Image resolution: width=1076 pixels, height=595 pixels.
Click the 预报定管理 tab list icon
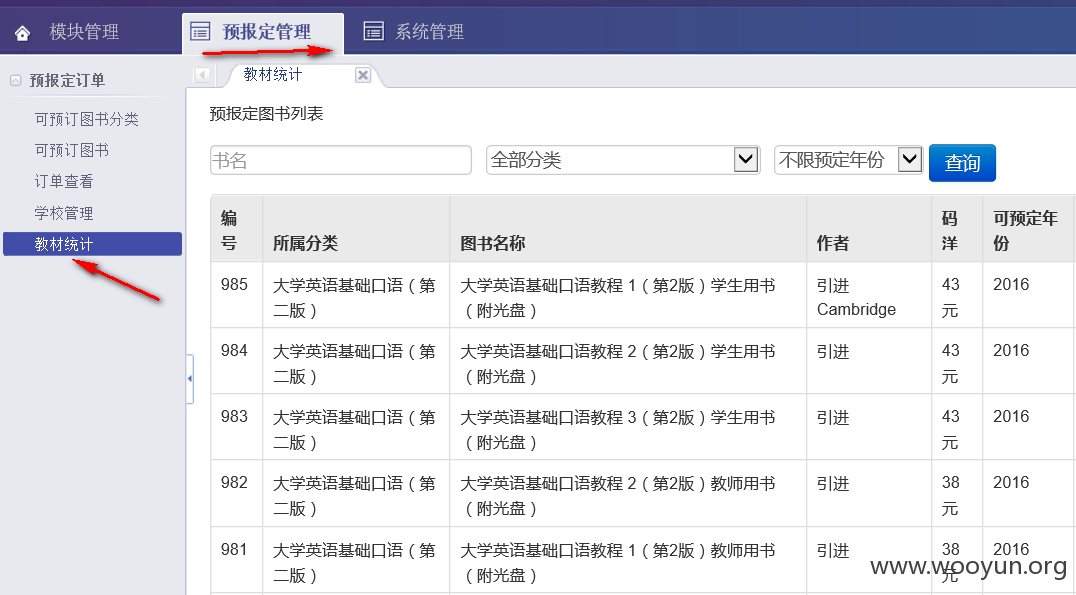[200, 31]
